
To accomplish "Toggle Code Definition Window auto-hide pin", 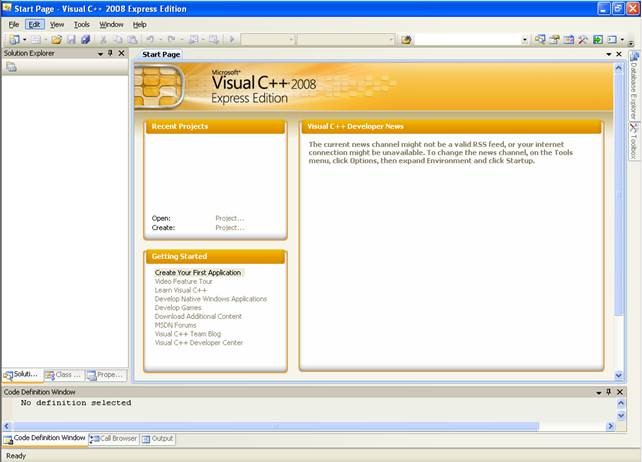I will click(x=608, y=392).
